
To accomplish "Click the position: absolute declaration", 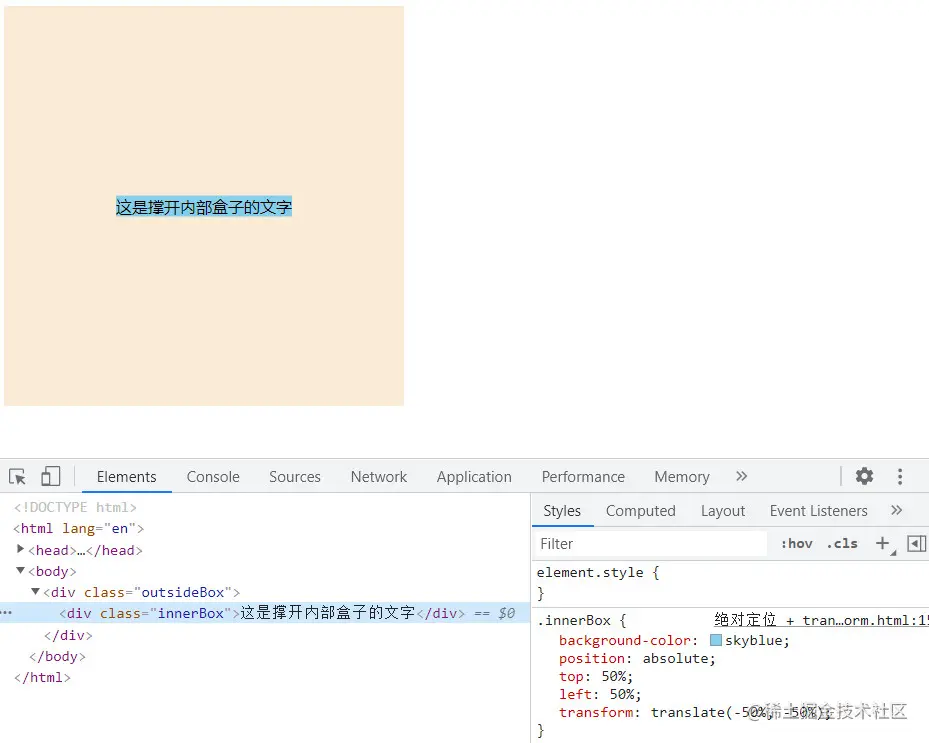I will point(637,658).
